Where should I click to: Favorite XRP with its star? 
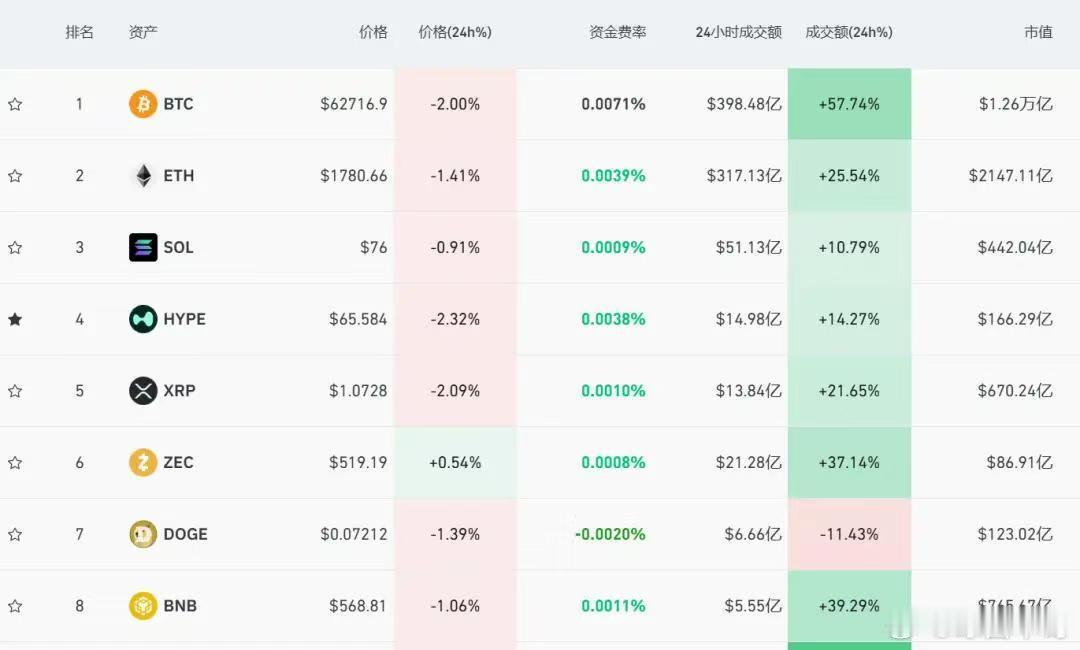[15, 390]
